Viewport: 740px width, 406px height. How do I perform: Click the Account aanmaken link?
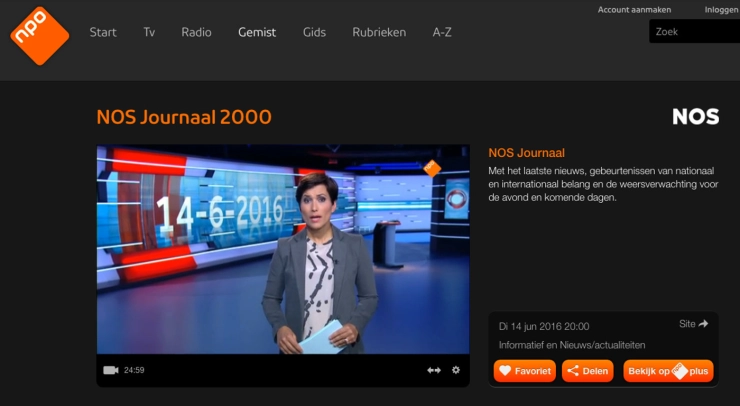point(634,10)
